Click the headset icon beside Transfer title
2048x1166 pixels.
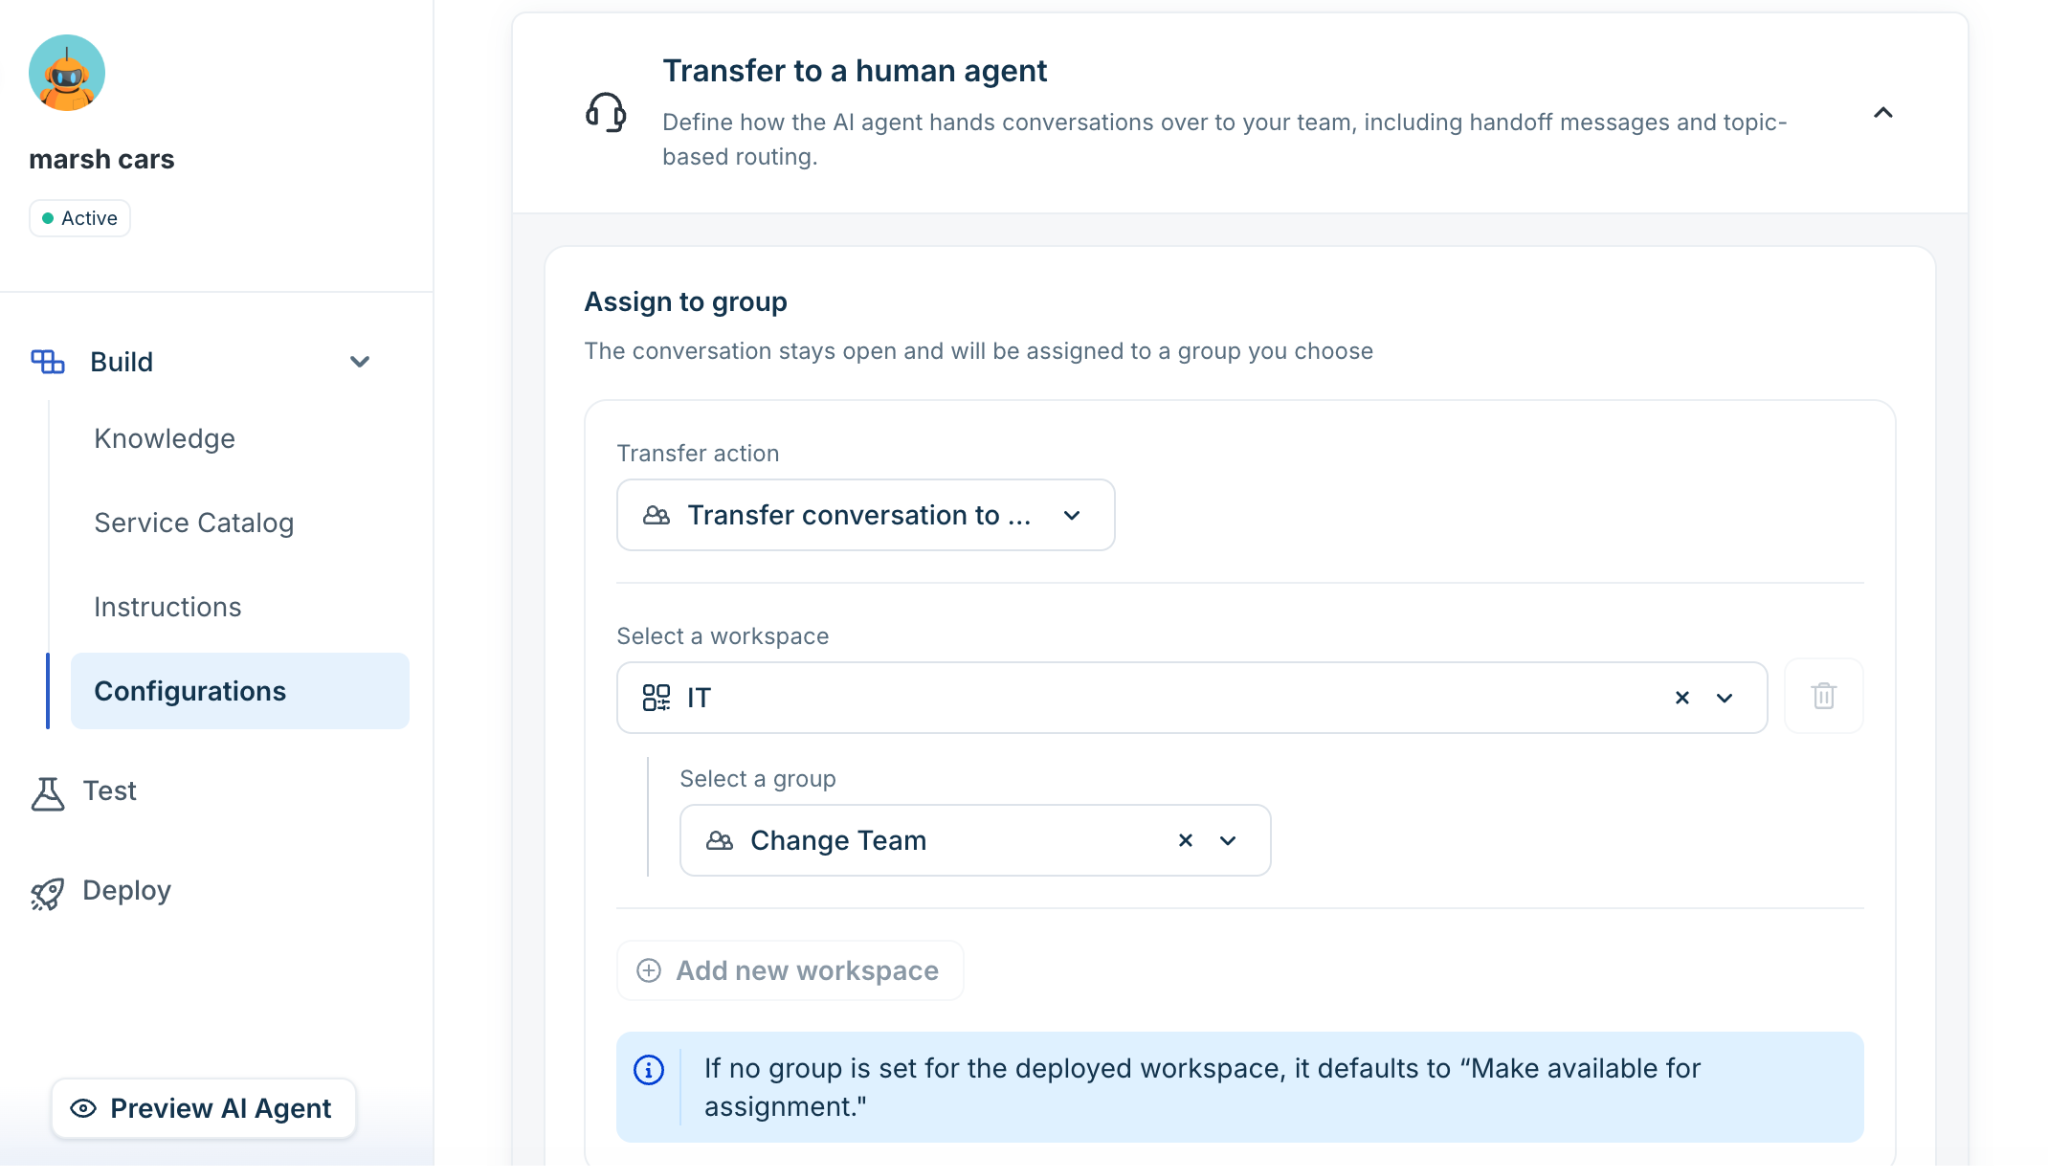pyautogui.click(x=606, y=112)
